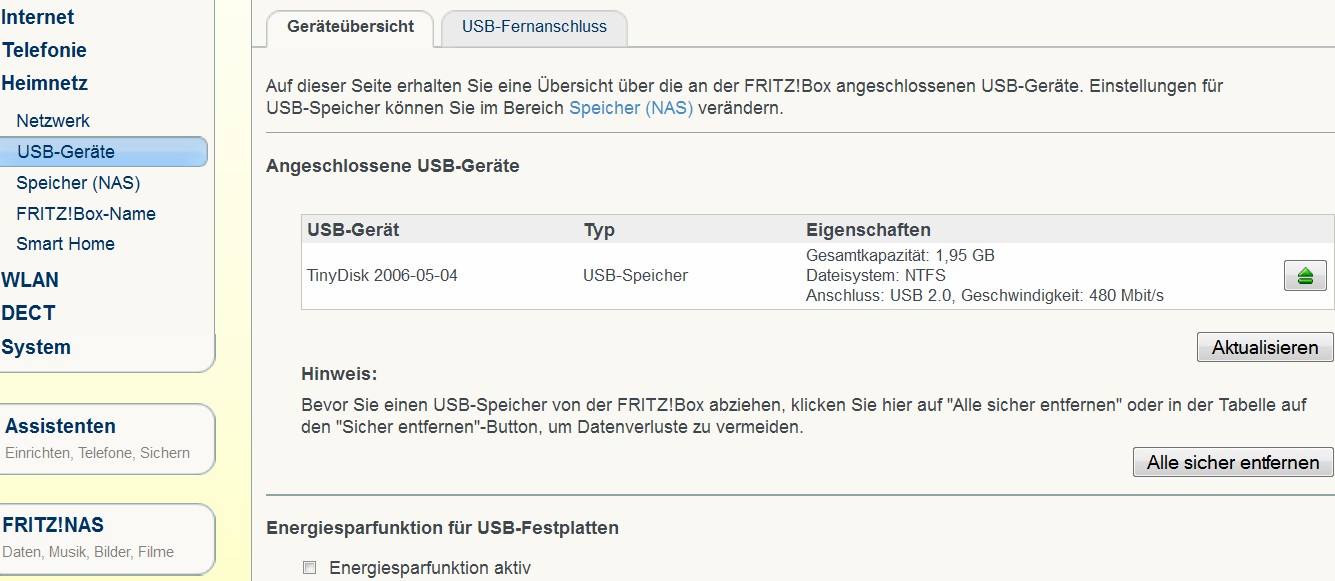Select the Geräteübersicht tab
The width and height of the screenshot is (1335, 581).
350,27
